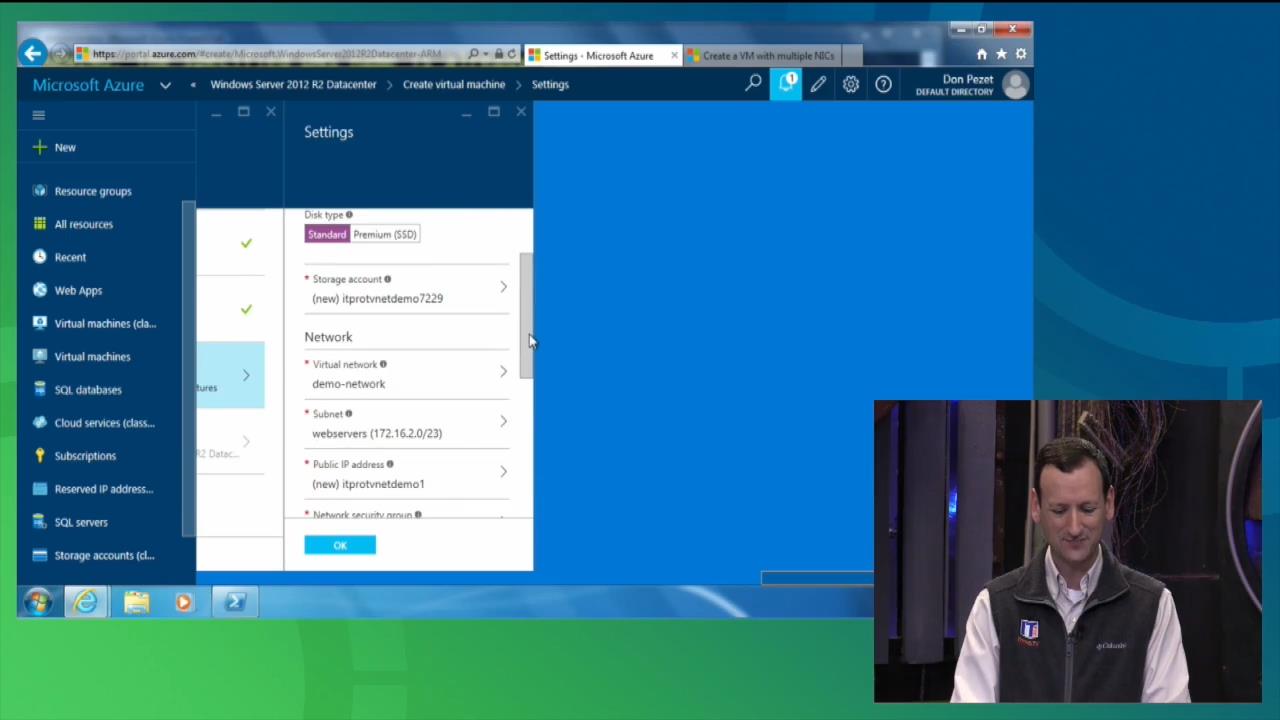Click the OK button
The image size is (1280, 720).
tap(340, 545)
